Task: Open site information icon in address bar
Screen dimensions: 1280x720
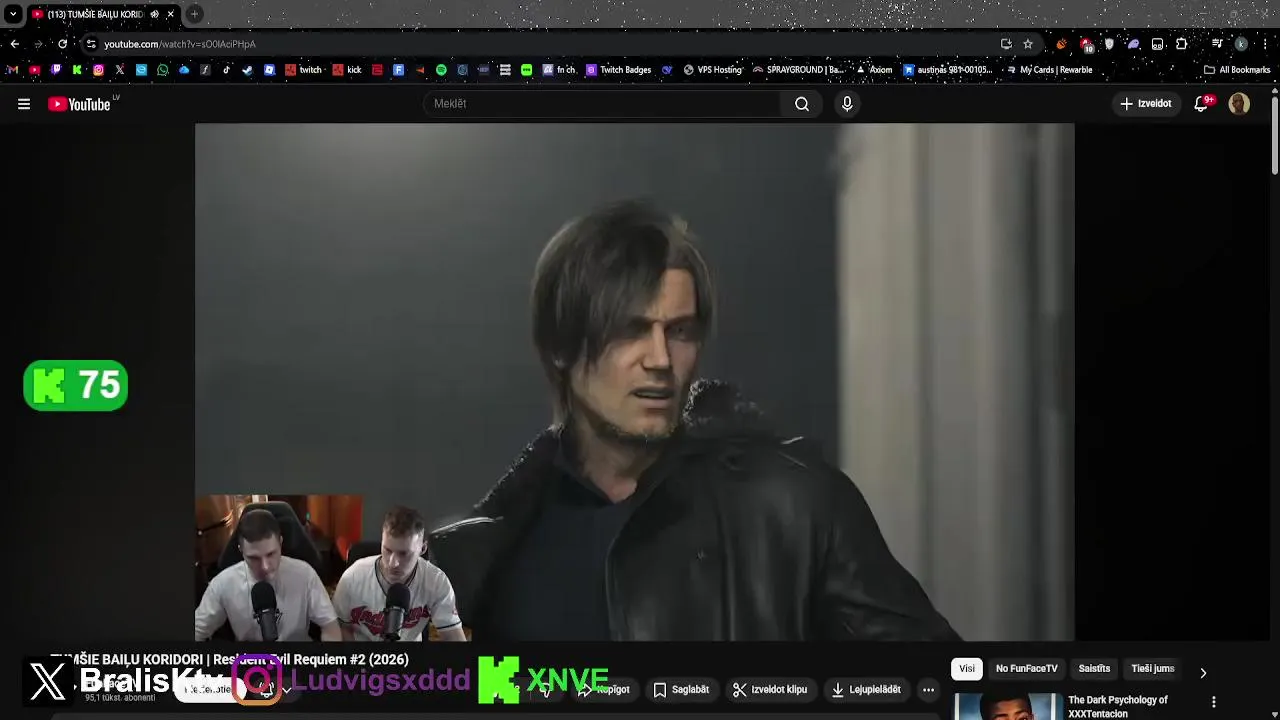Action: tap(91, 44)
